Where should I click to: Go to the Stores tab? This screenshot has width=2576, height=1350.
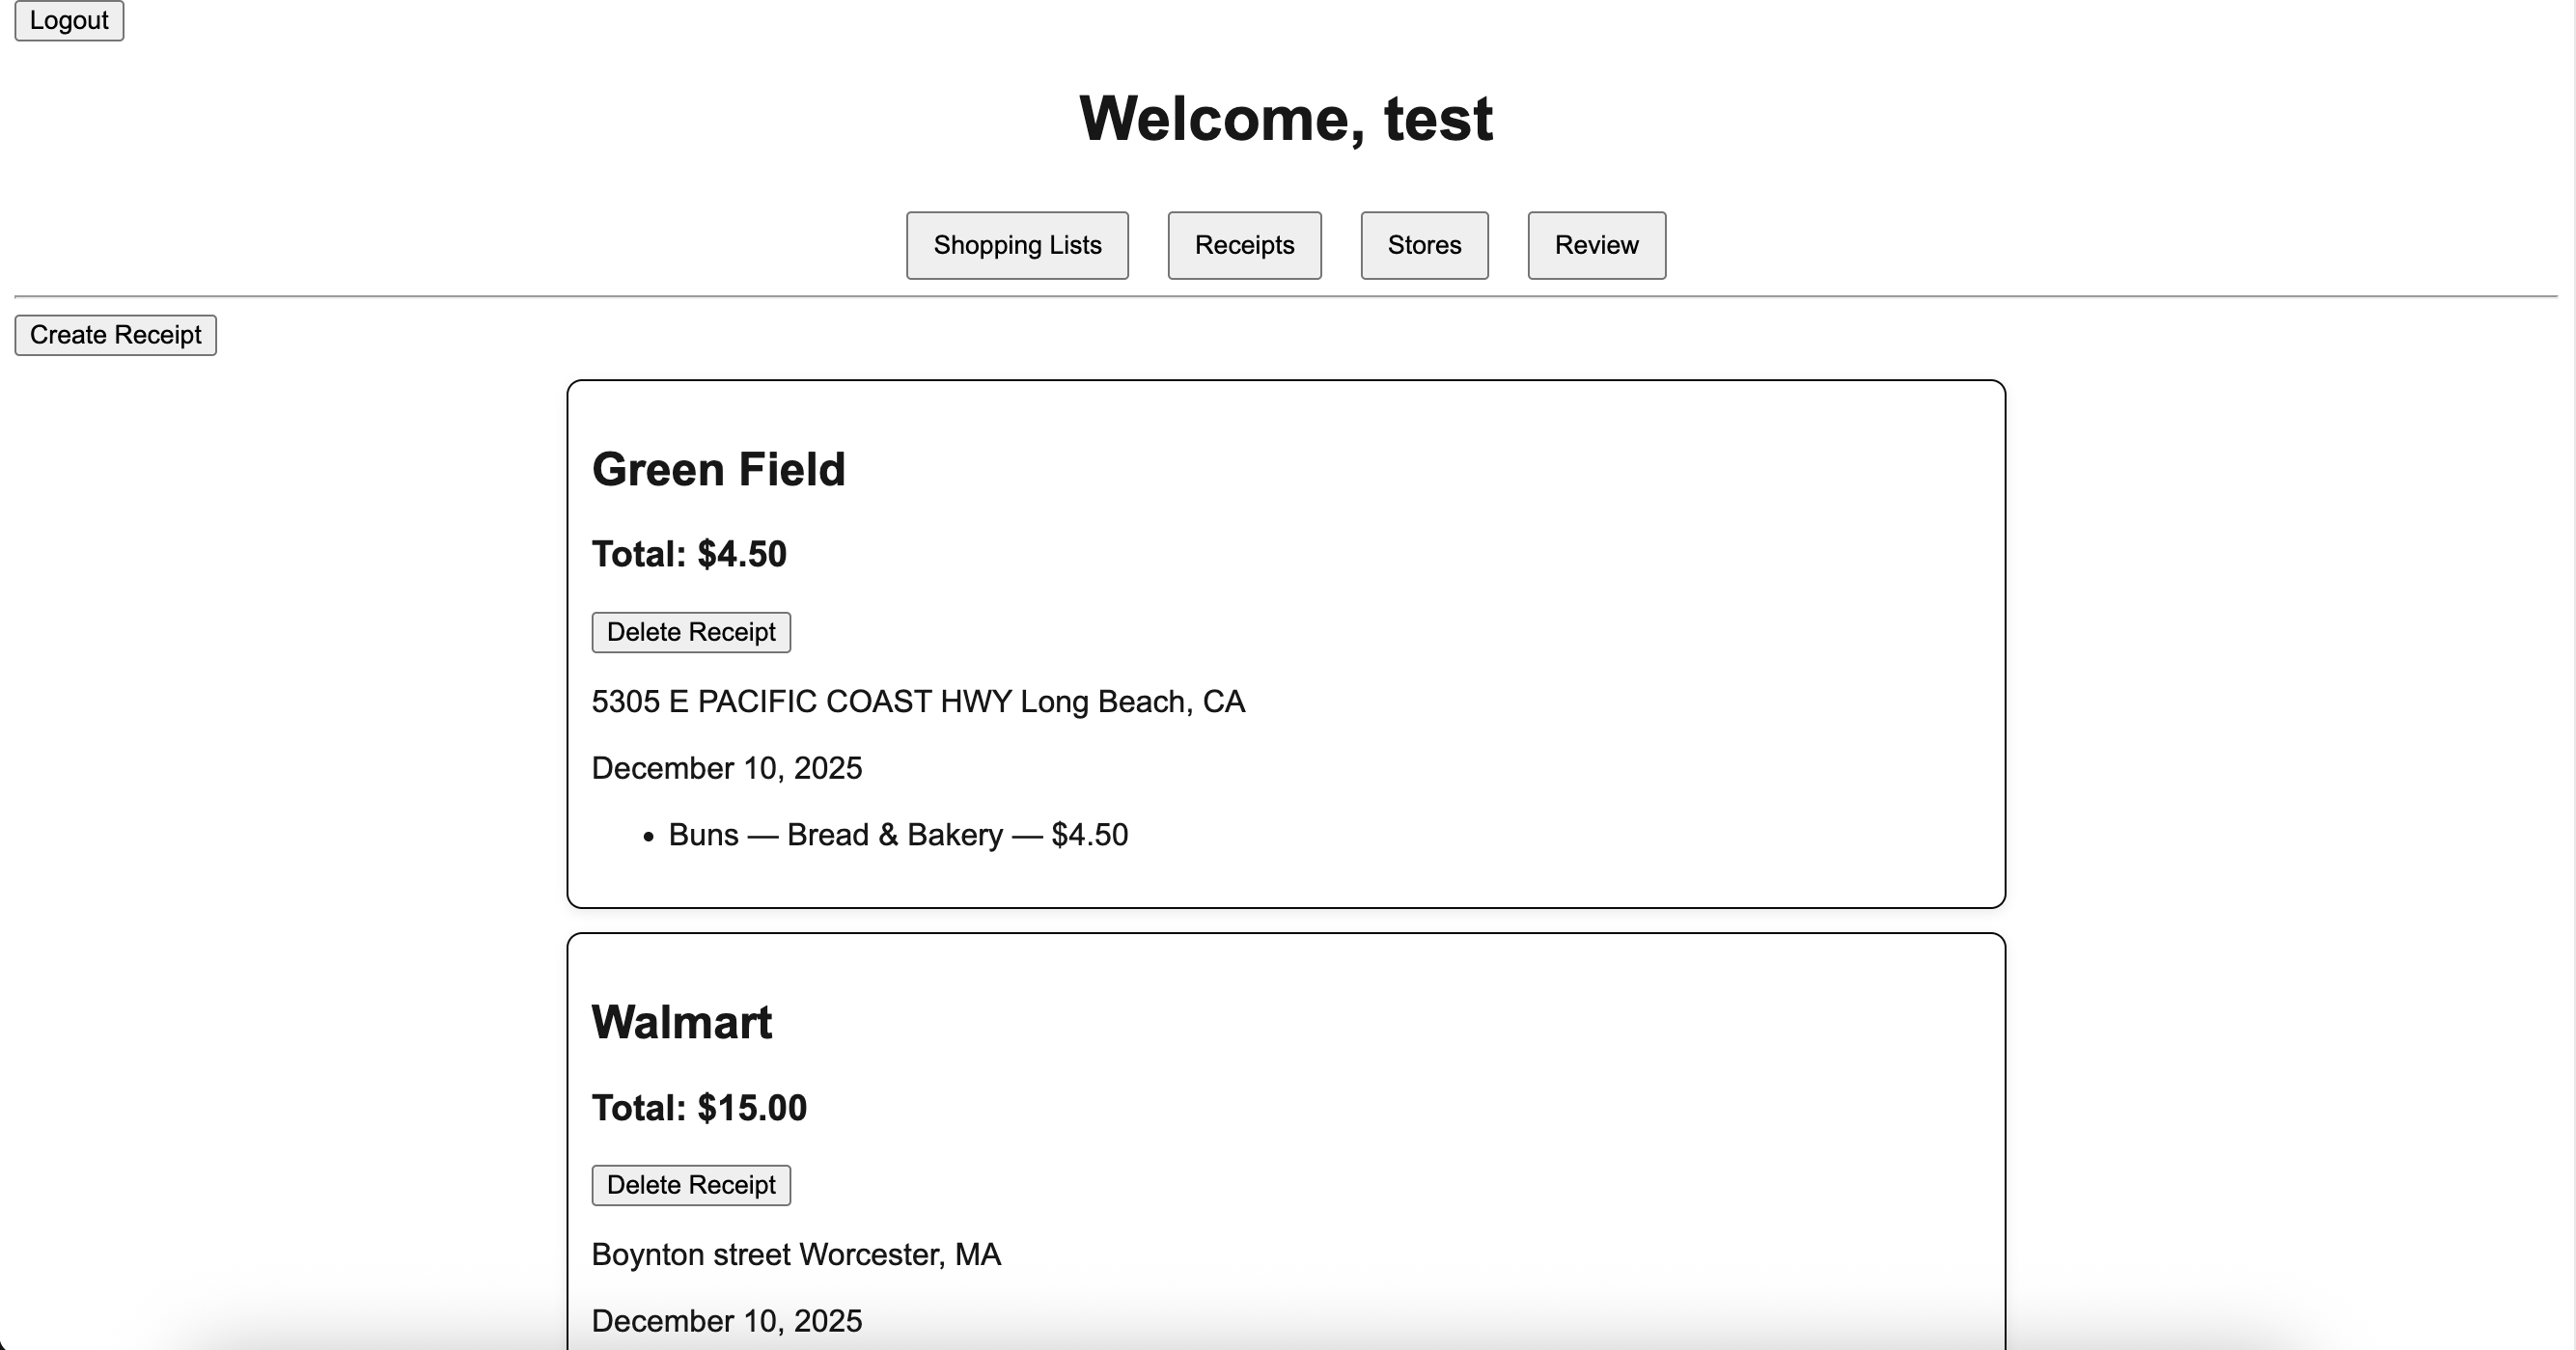click(x=1424, y=245)
